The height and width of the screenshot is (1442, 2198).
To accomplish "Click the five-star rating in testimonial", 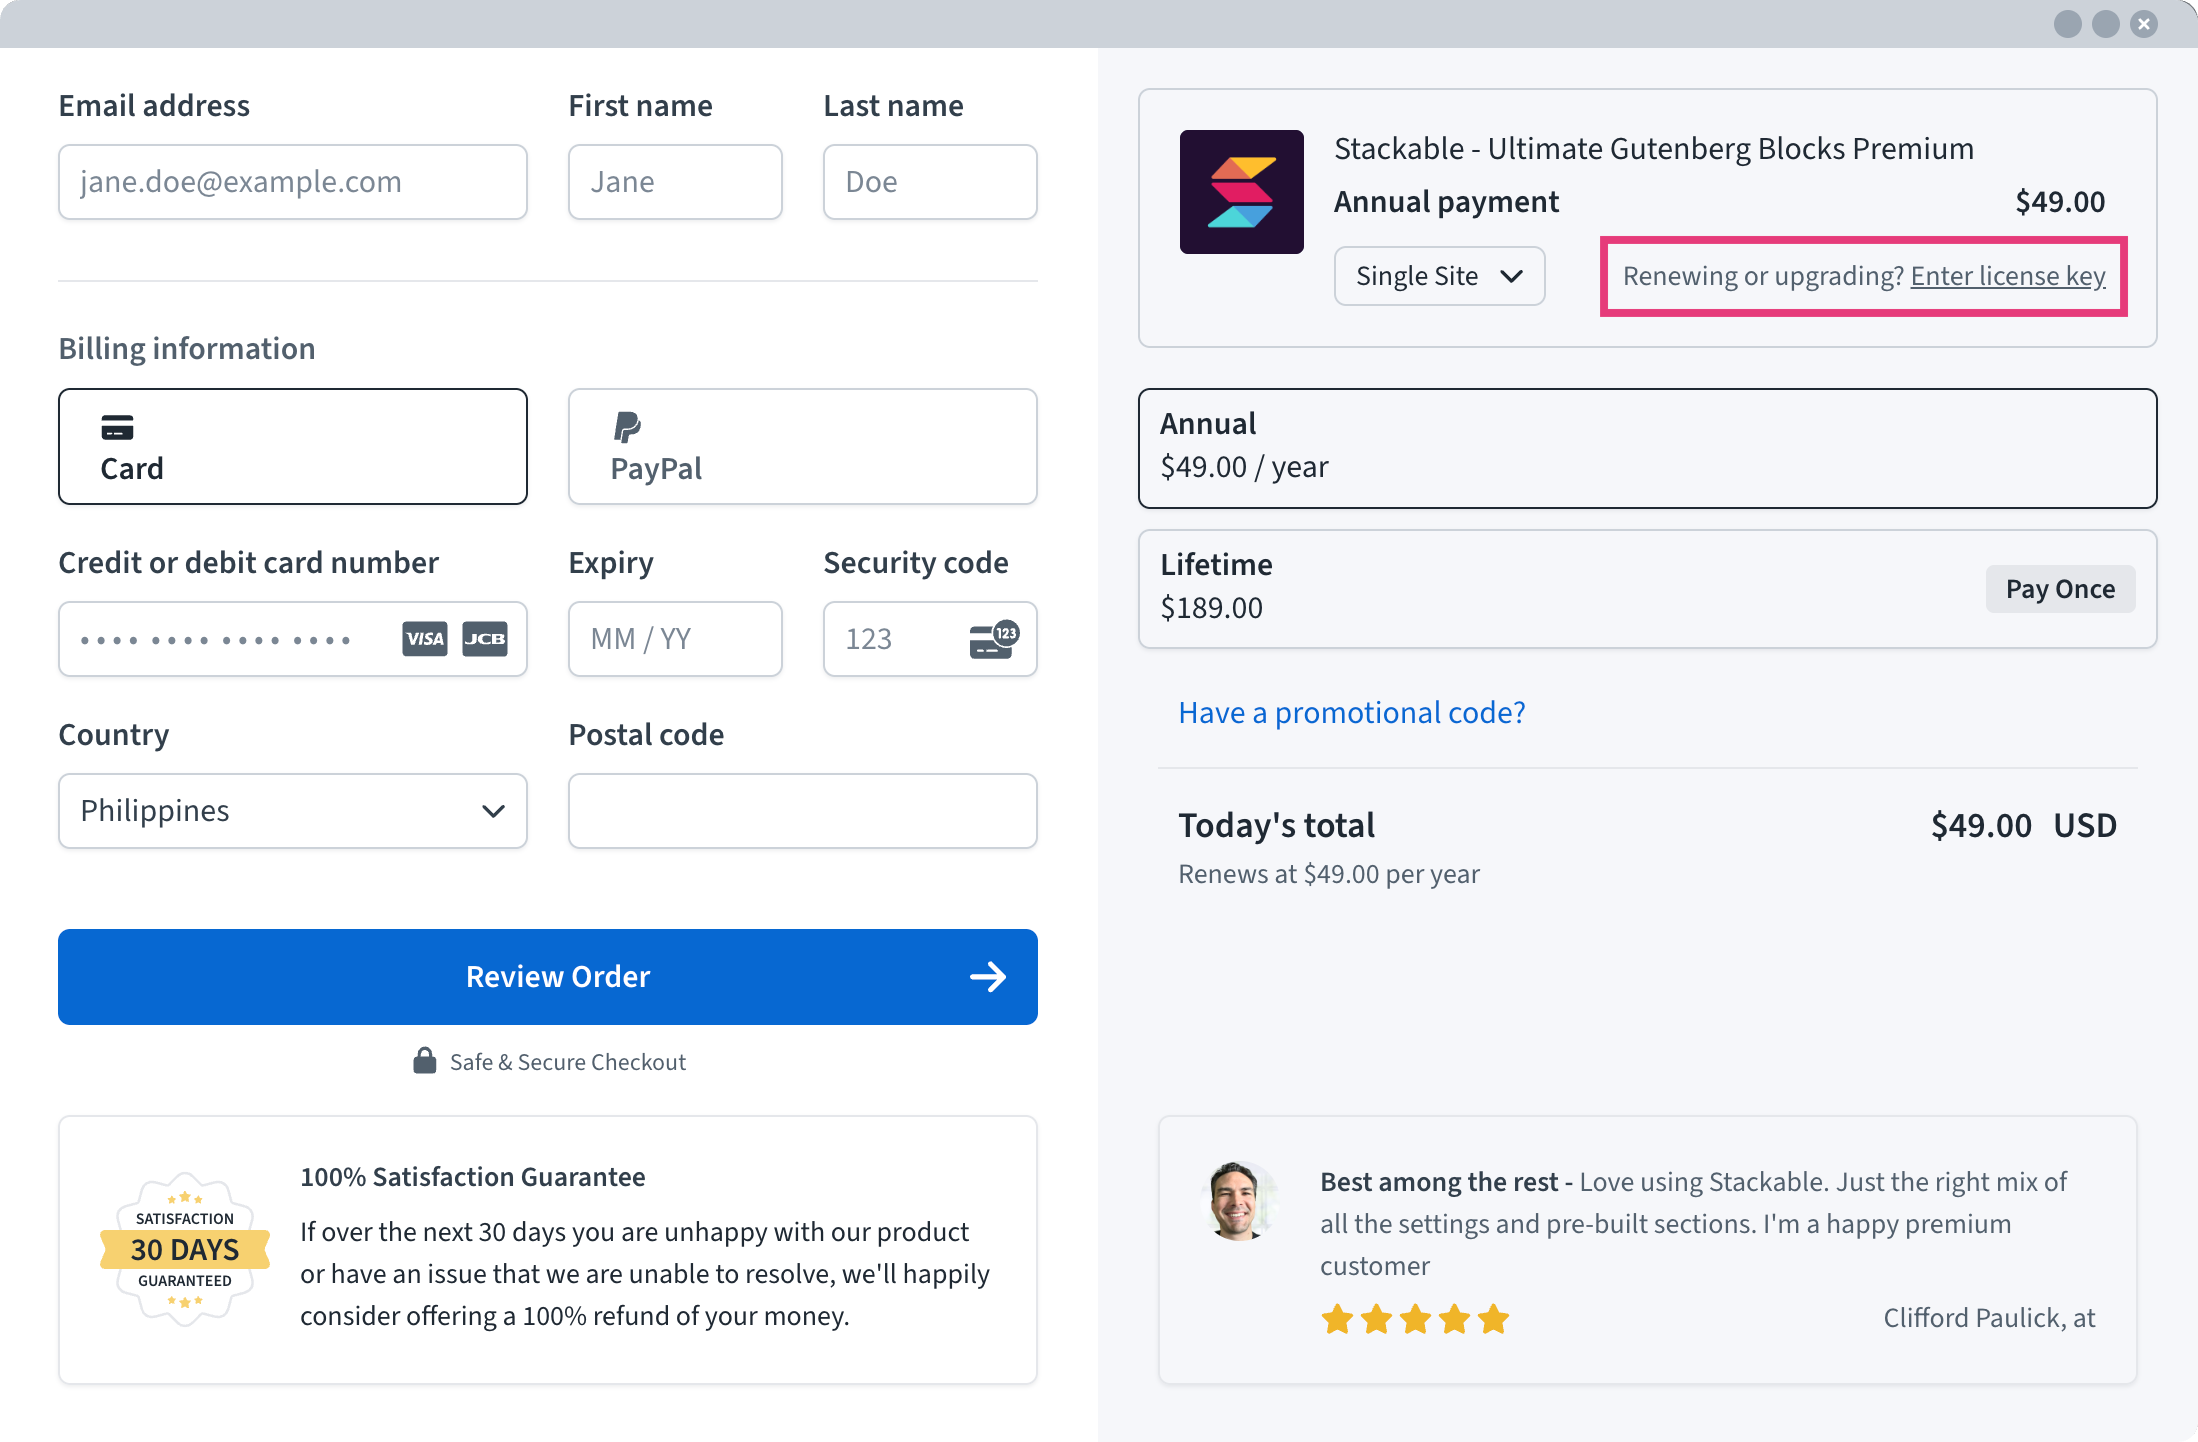I will [1415, 1319].
